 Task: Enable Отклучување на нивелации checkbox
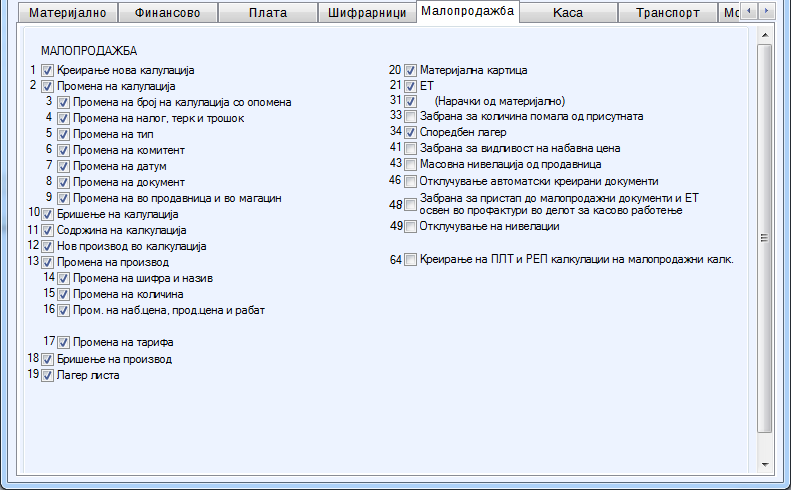[x=411, y=227]
